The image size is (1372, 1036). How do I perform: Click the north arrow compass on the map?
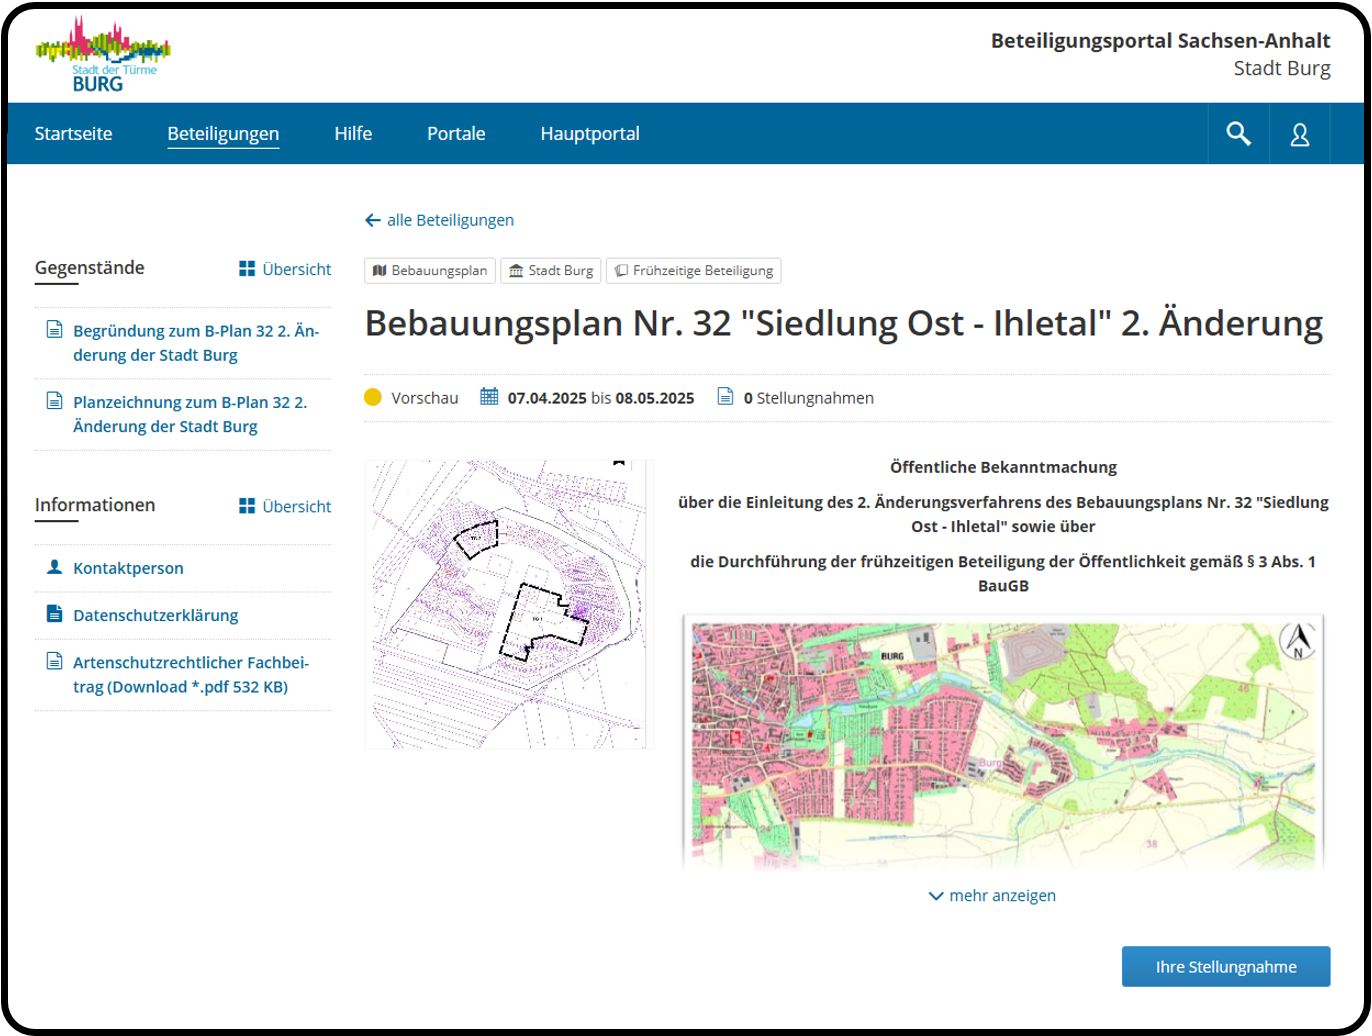1298,641
